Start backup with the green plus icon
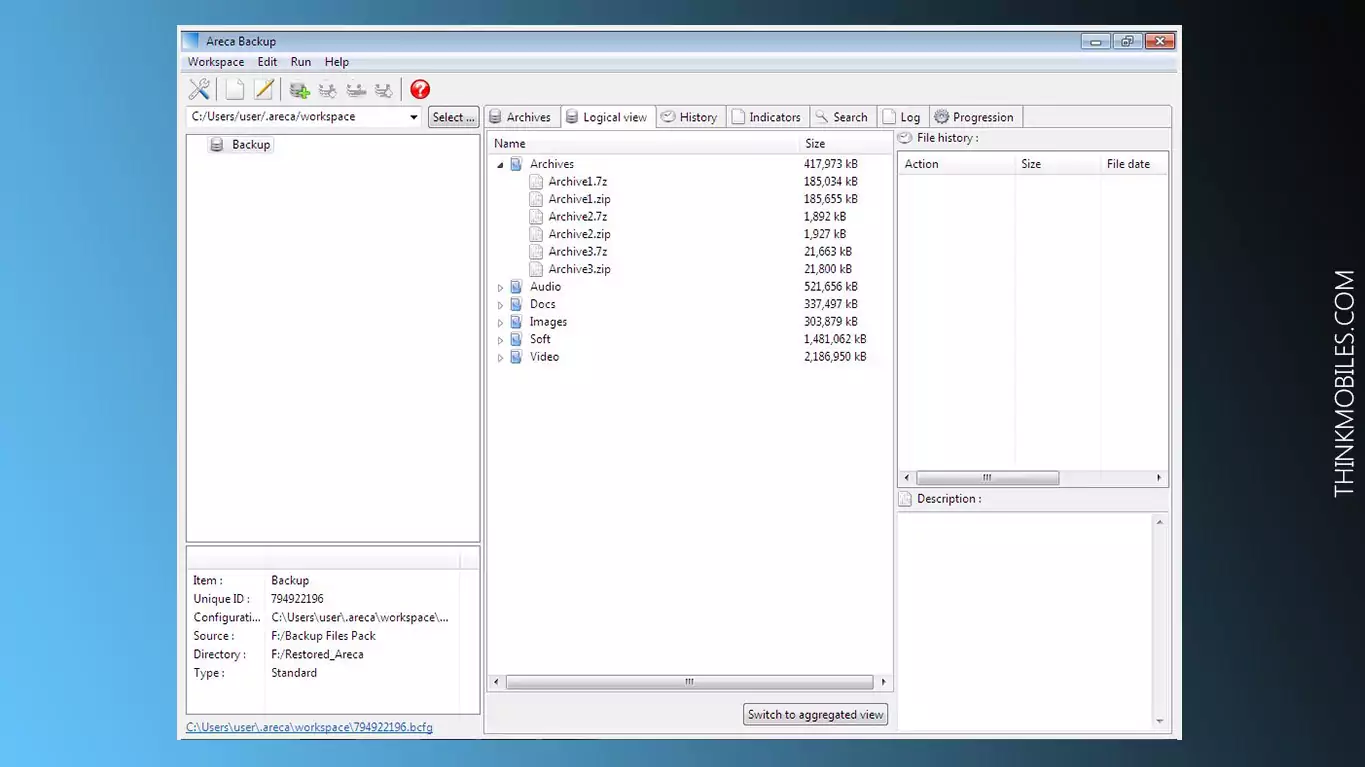Viewport: 1365px width, 767px height. tap(299, 91)
